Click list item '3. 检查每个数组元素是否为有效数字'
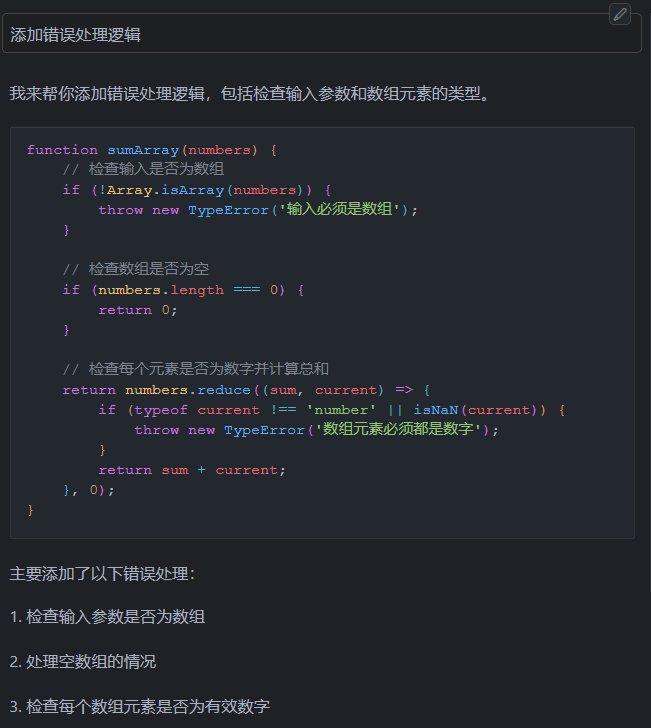651x728 pixels. click(140, 707)
